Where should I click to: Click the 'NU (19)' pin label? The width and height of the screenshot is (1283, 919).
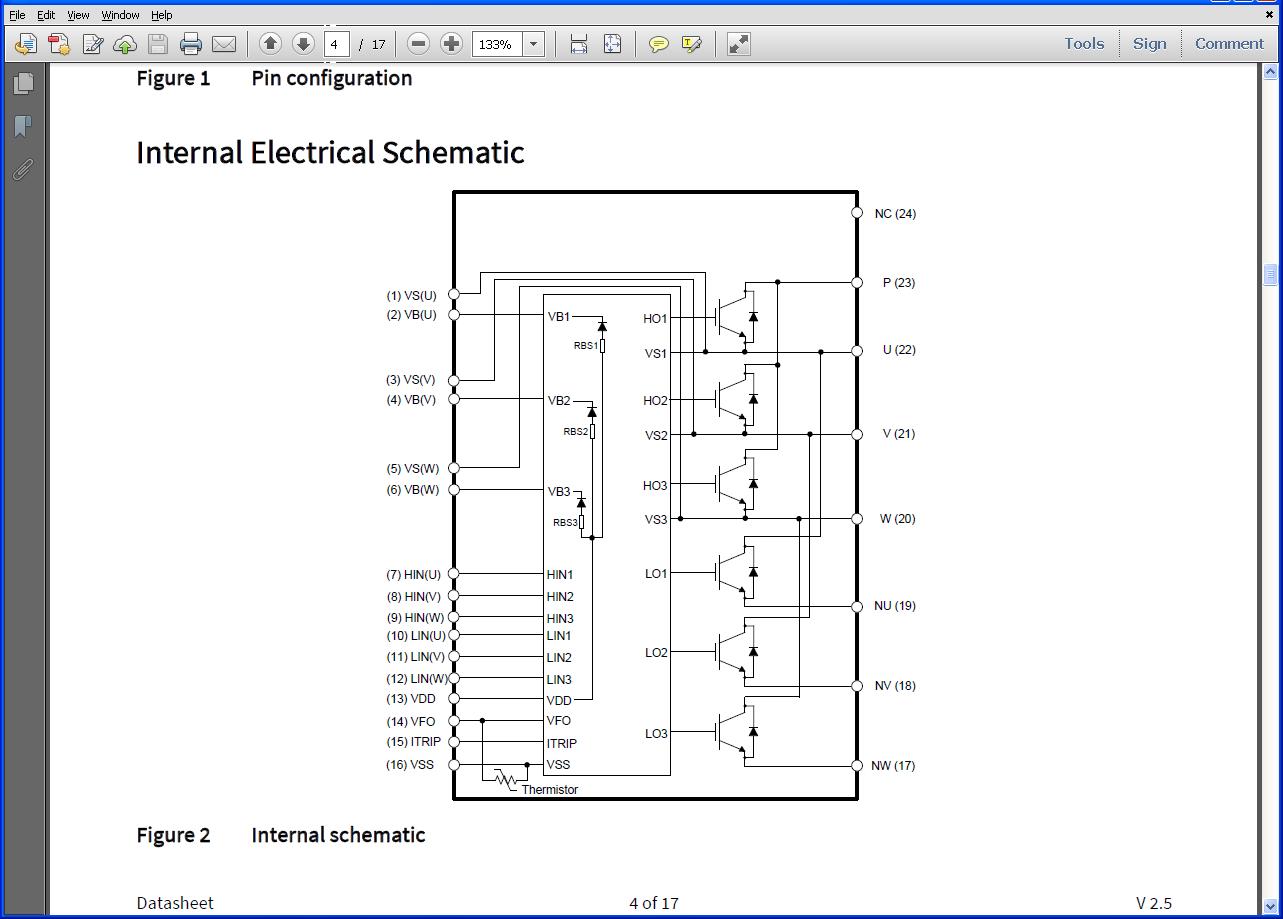tap(894, 606)
